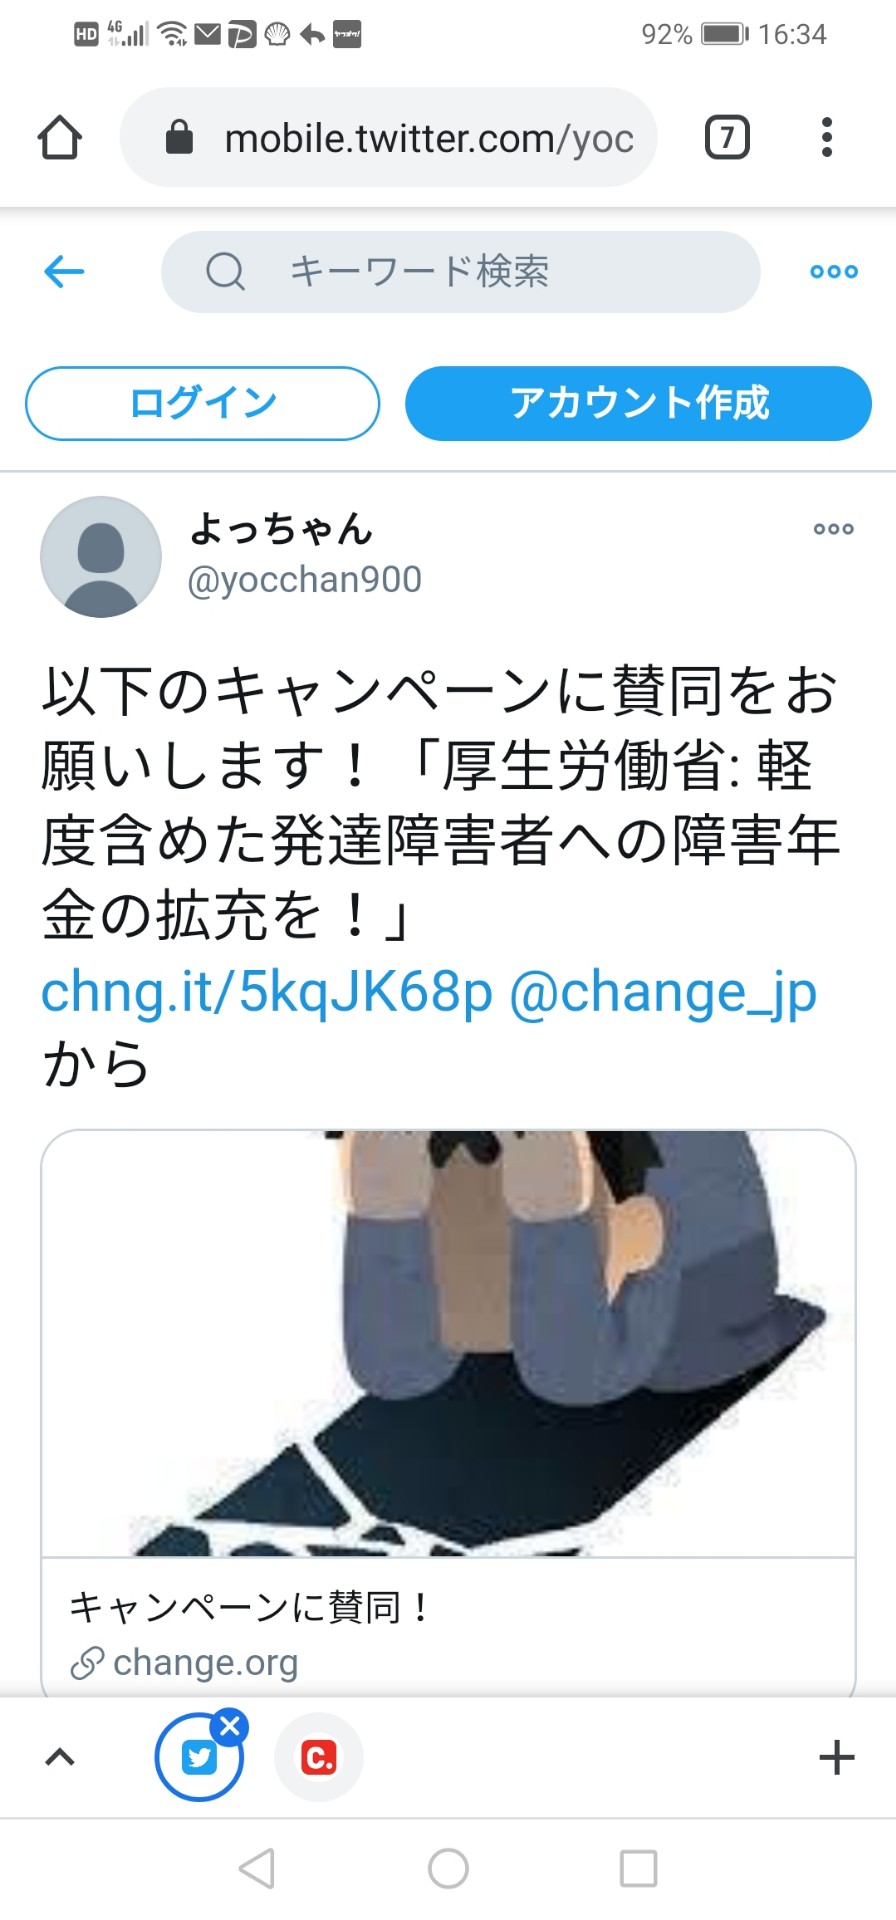Tap the browser home icon
Viewport: 896px width, 1920px height.
pos(59,137)
